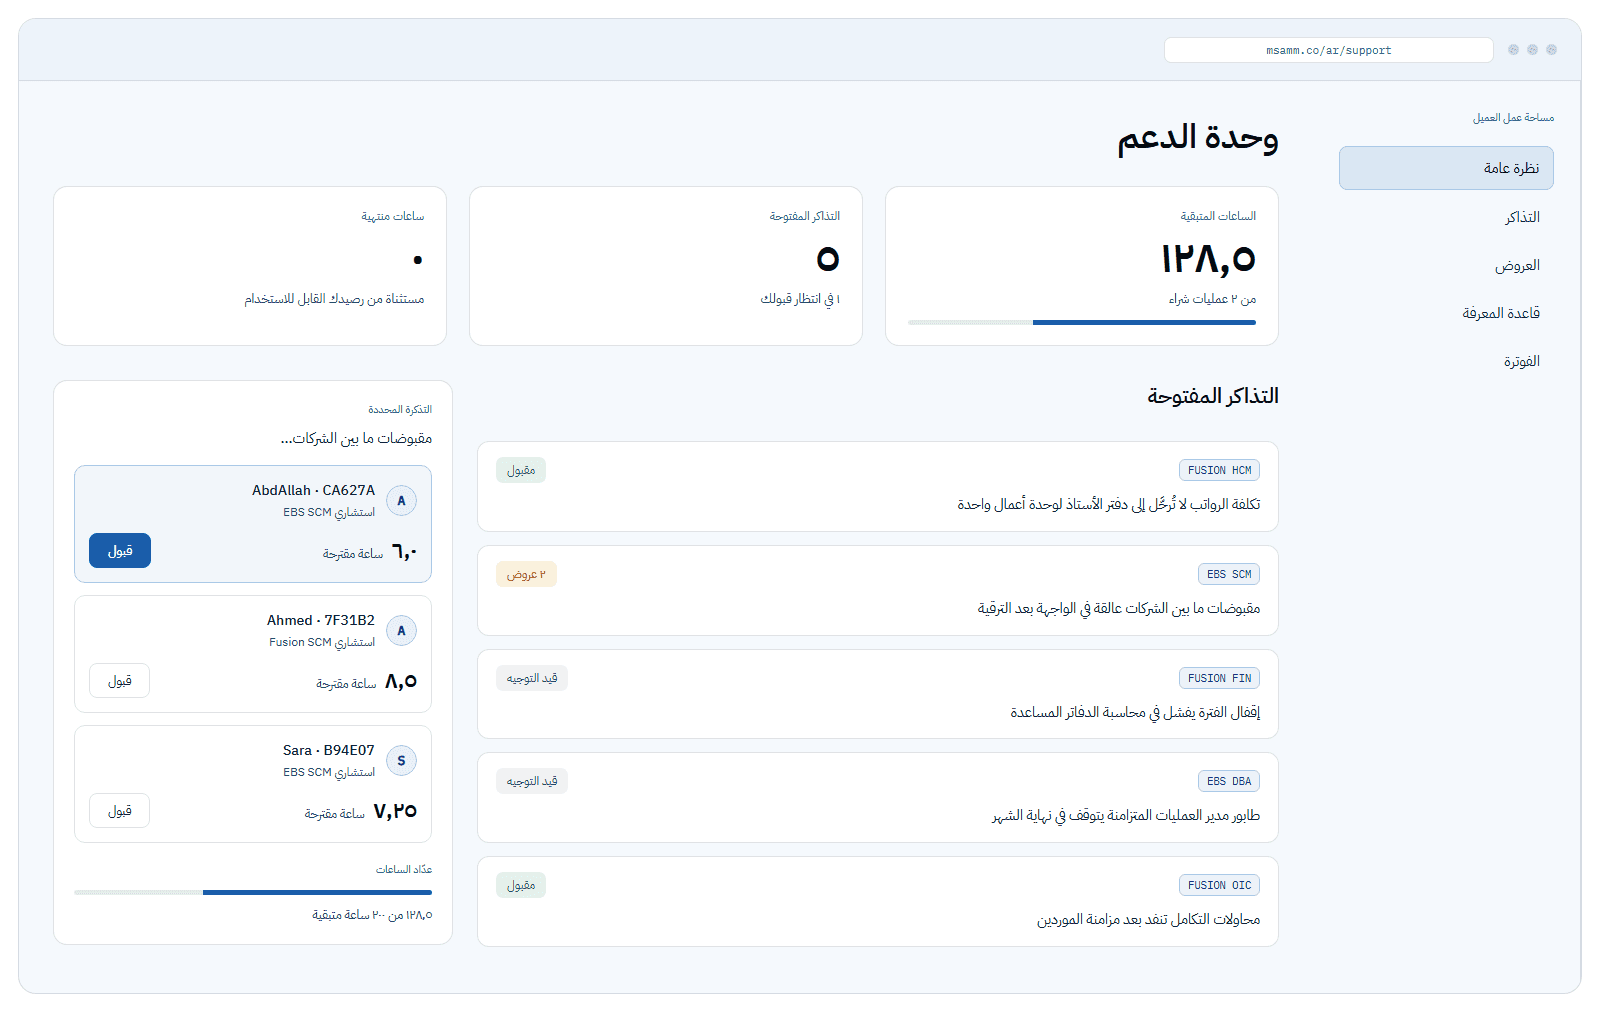
Task: Click the عدّاد الساعات progress bar
Action: pyautogui.click(x=253, y=892)
